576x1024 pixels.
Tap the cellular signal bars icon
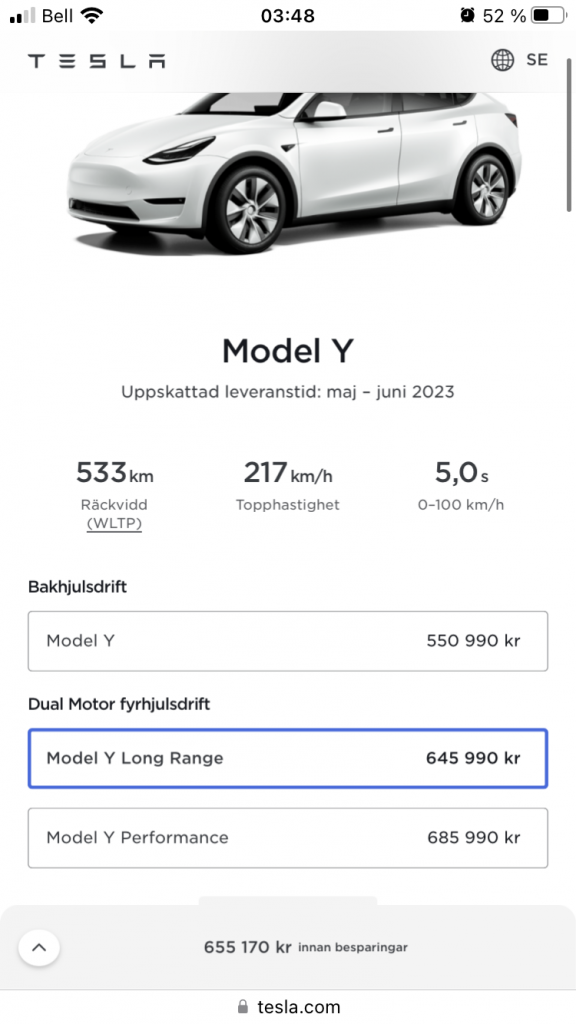(23, 16)
